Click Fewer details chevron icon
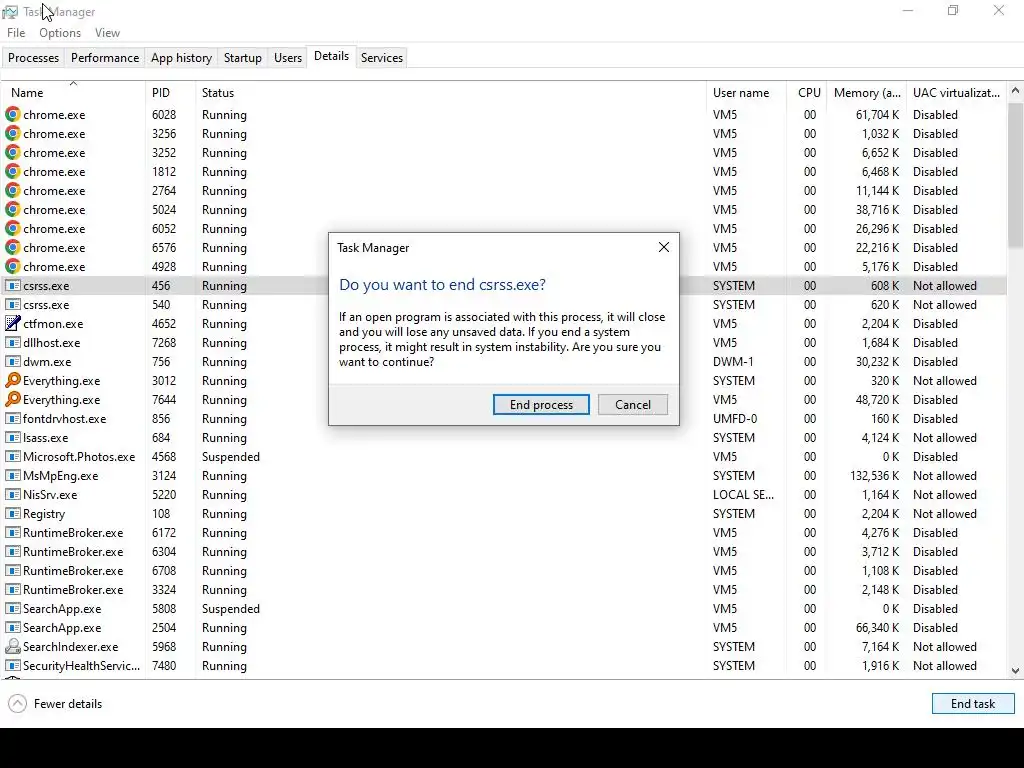Image resolution: width=1024 pixels, height=768 pixels. 18,703
